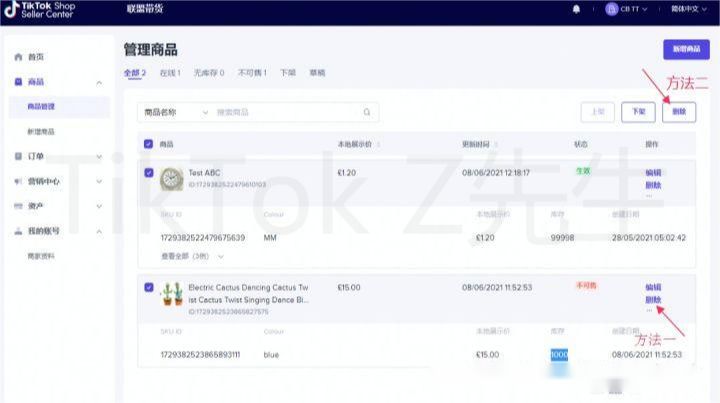Open 商家资料 in the sidebar
The image size is (720, 403).
click(x=41, y=256)
